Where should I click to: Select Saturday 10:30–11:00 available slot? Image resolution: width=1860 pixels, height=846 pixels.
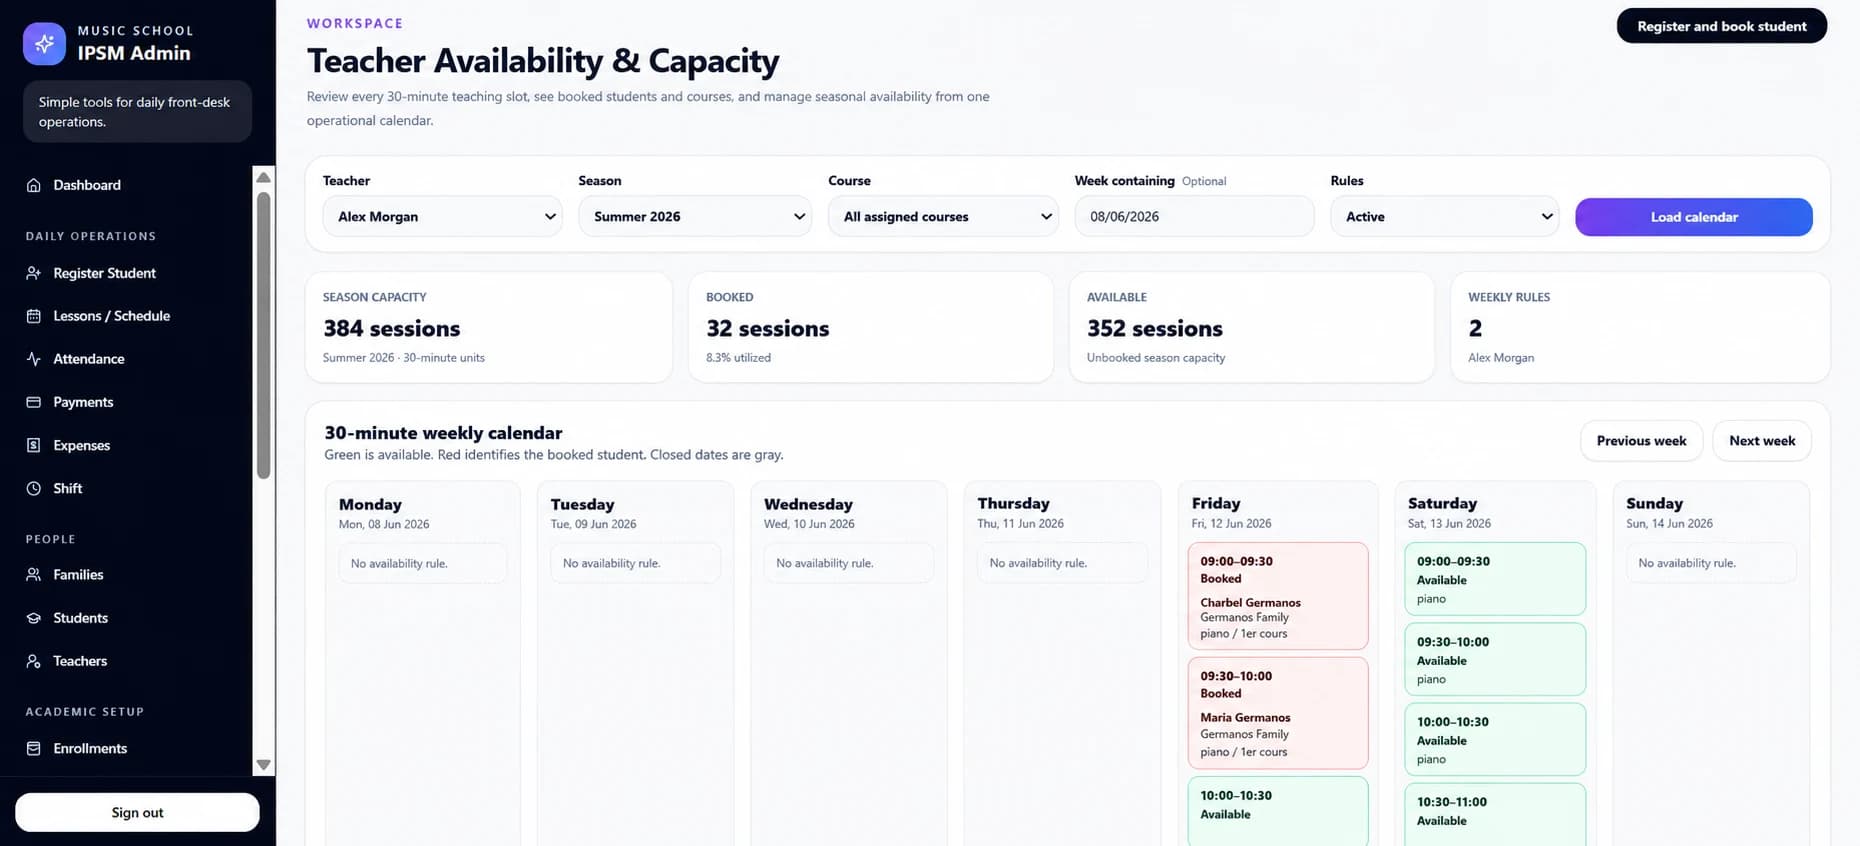[x=1495, y=815]
